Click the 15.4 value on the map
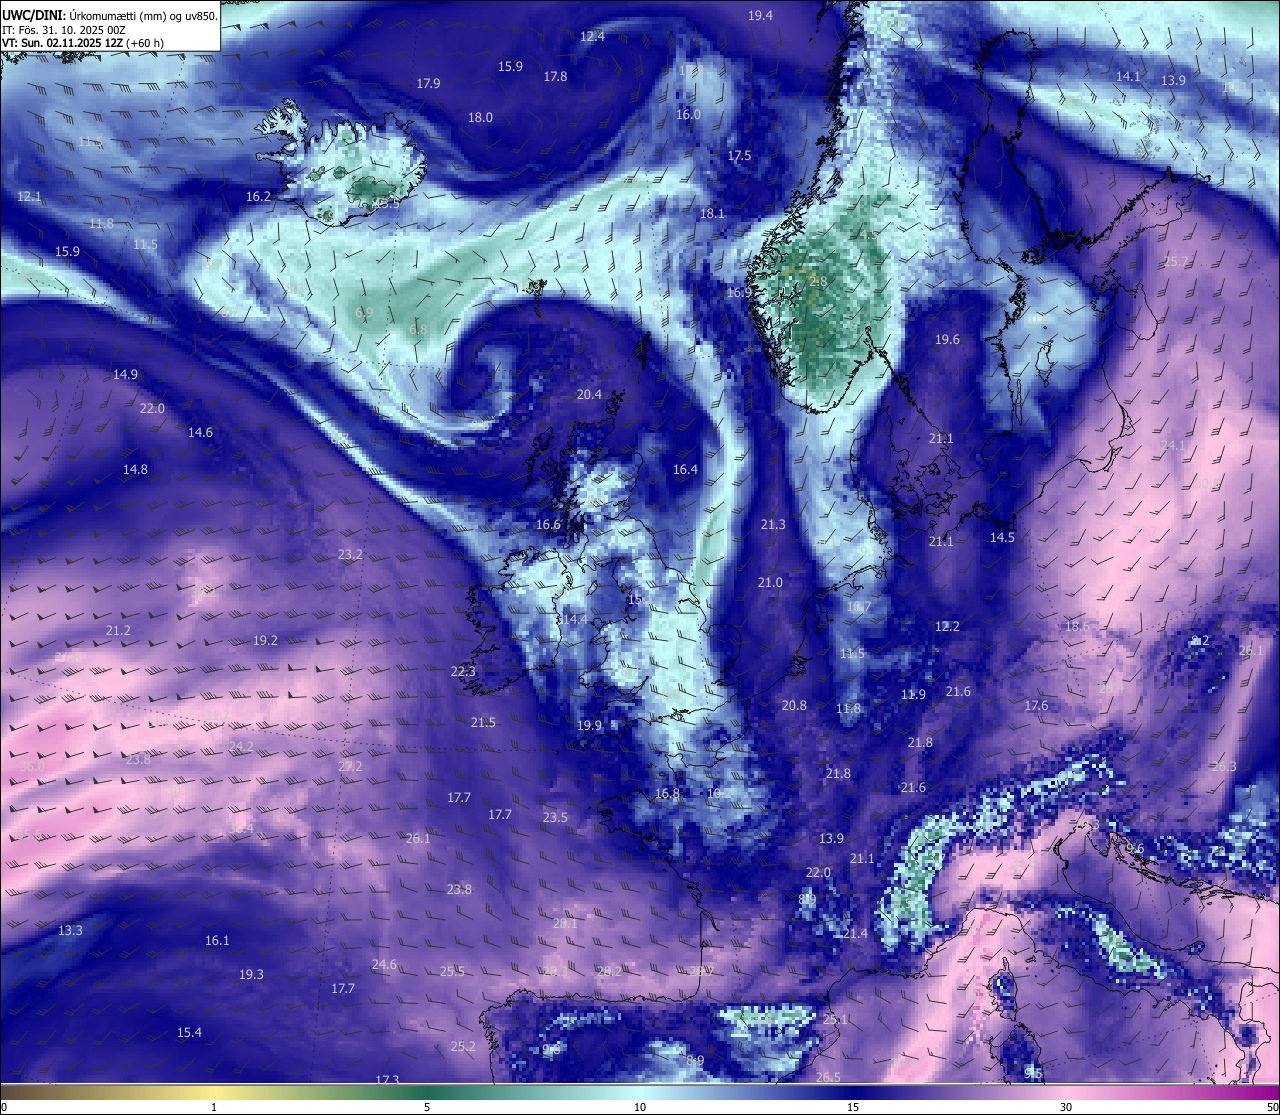Screen dimensions: 1280x1115 pyautogui.click(x=189, y=1032)
